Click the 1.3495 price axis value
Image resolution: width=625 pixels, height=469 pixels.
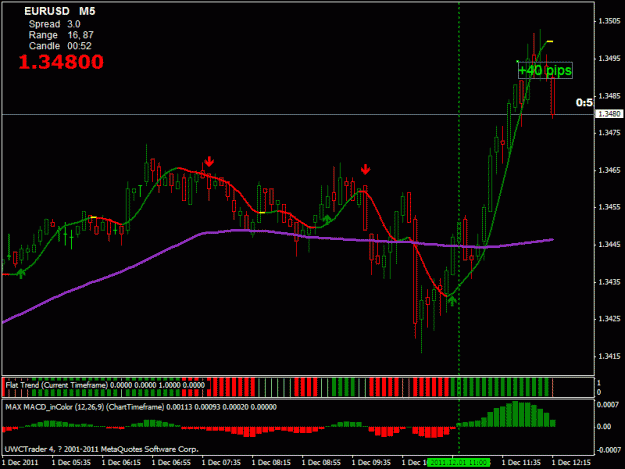pos(609,59)
